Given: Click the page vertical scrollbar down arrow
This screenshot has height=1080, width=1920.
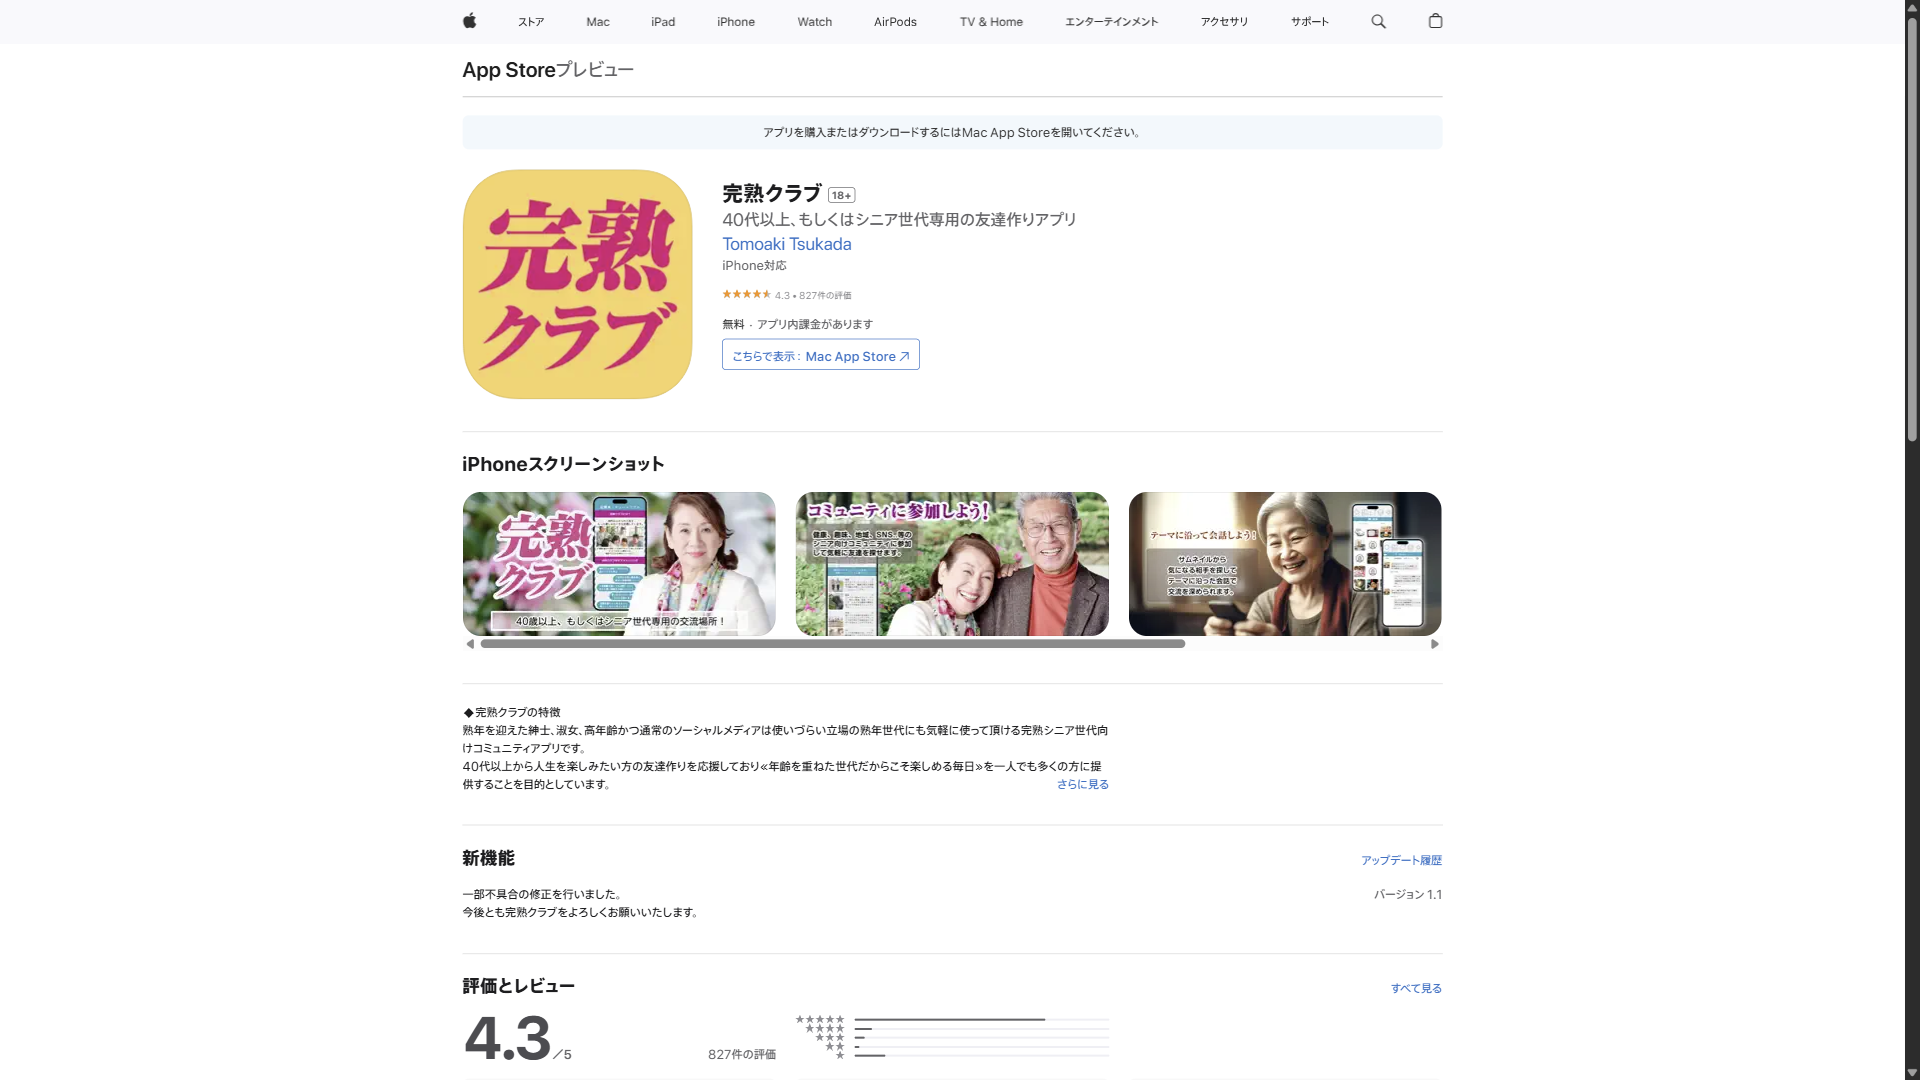Looking at the screenshot, I should pyautogui.click(x=1911, y=1072).
